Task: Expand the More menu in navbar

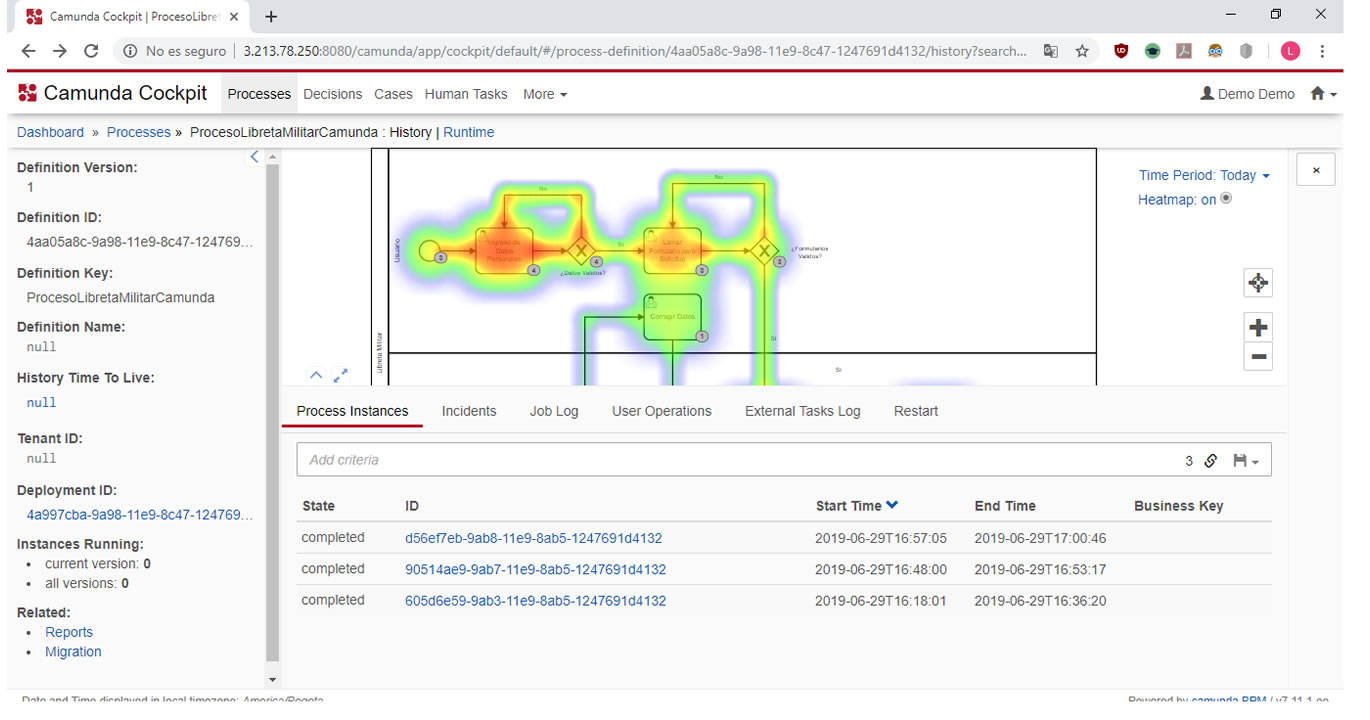Action: point(545,94)
